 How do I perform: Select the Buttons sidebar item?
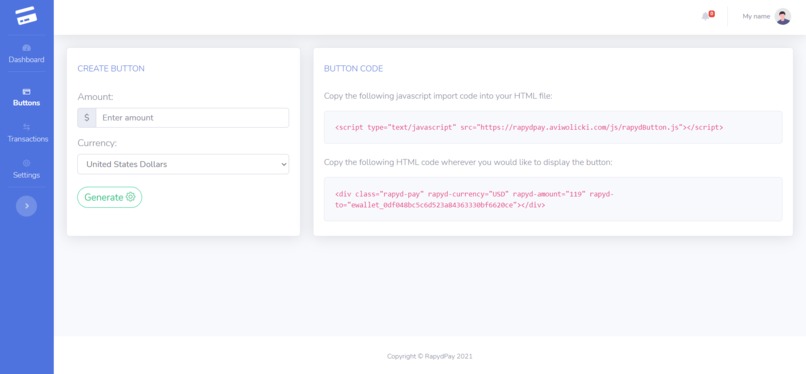tap(26, 97)
